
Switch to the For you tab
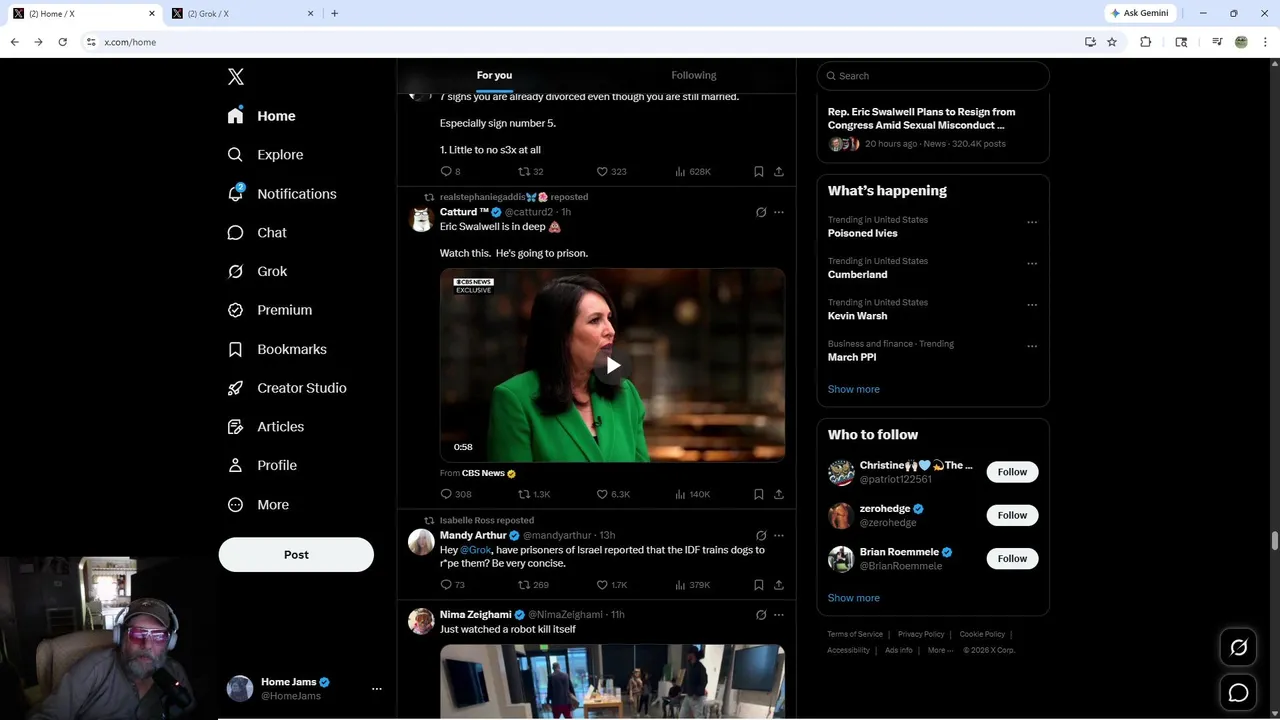[x=494, y=75]
